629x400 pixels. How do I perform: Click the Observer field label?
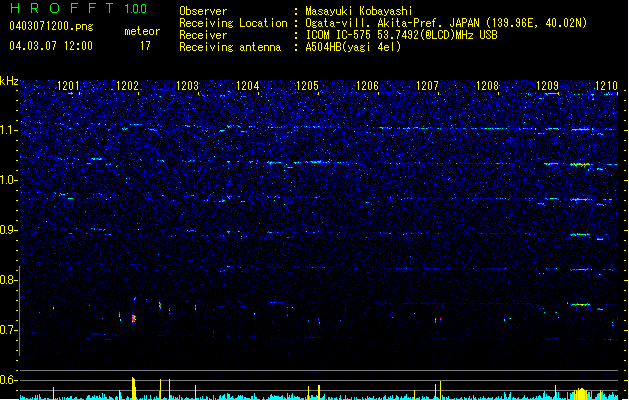click(x=203, y=11)
